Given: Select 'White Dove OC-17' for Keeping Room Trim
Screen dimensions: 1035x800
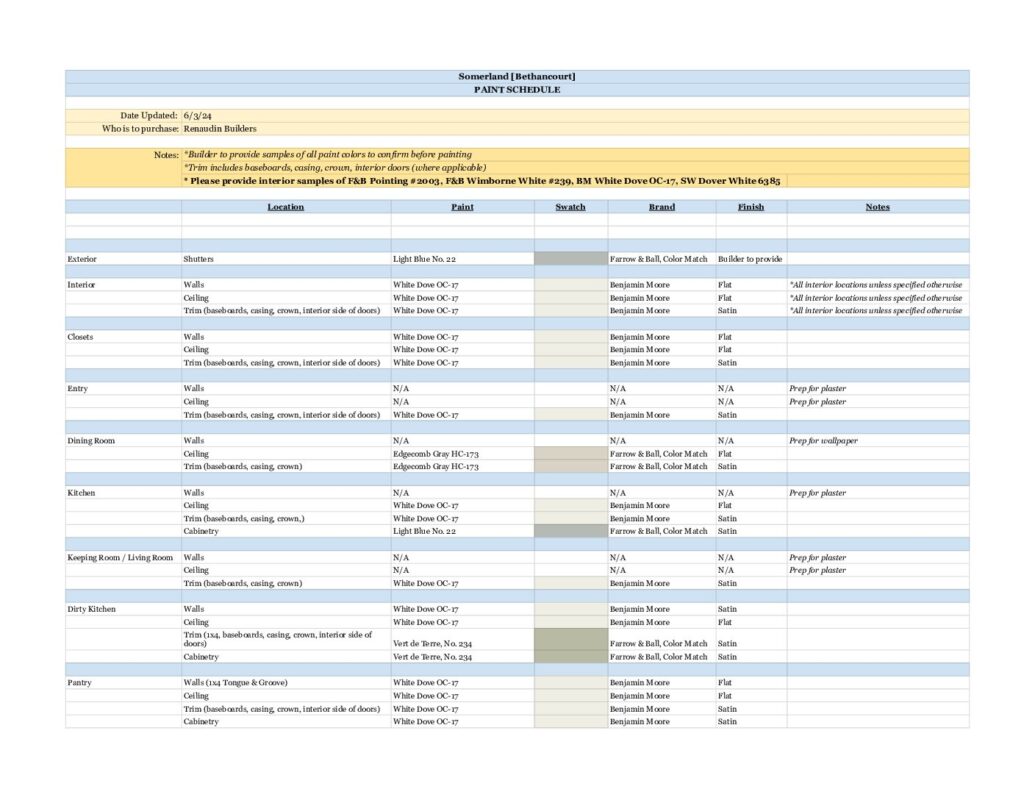Looking at the screenshot, I should (426, 583).
